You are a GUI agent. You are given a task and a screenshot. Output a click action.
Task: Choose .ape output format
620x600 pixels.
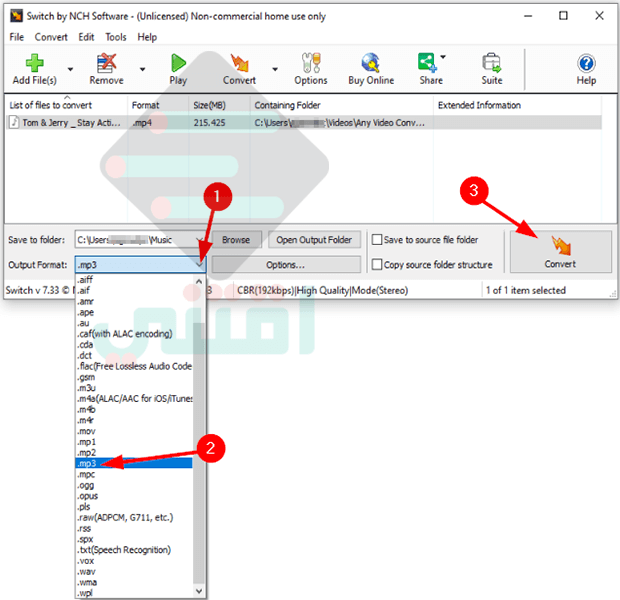point(134,312)
